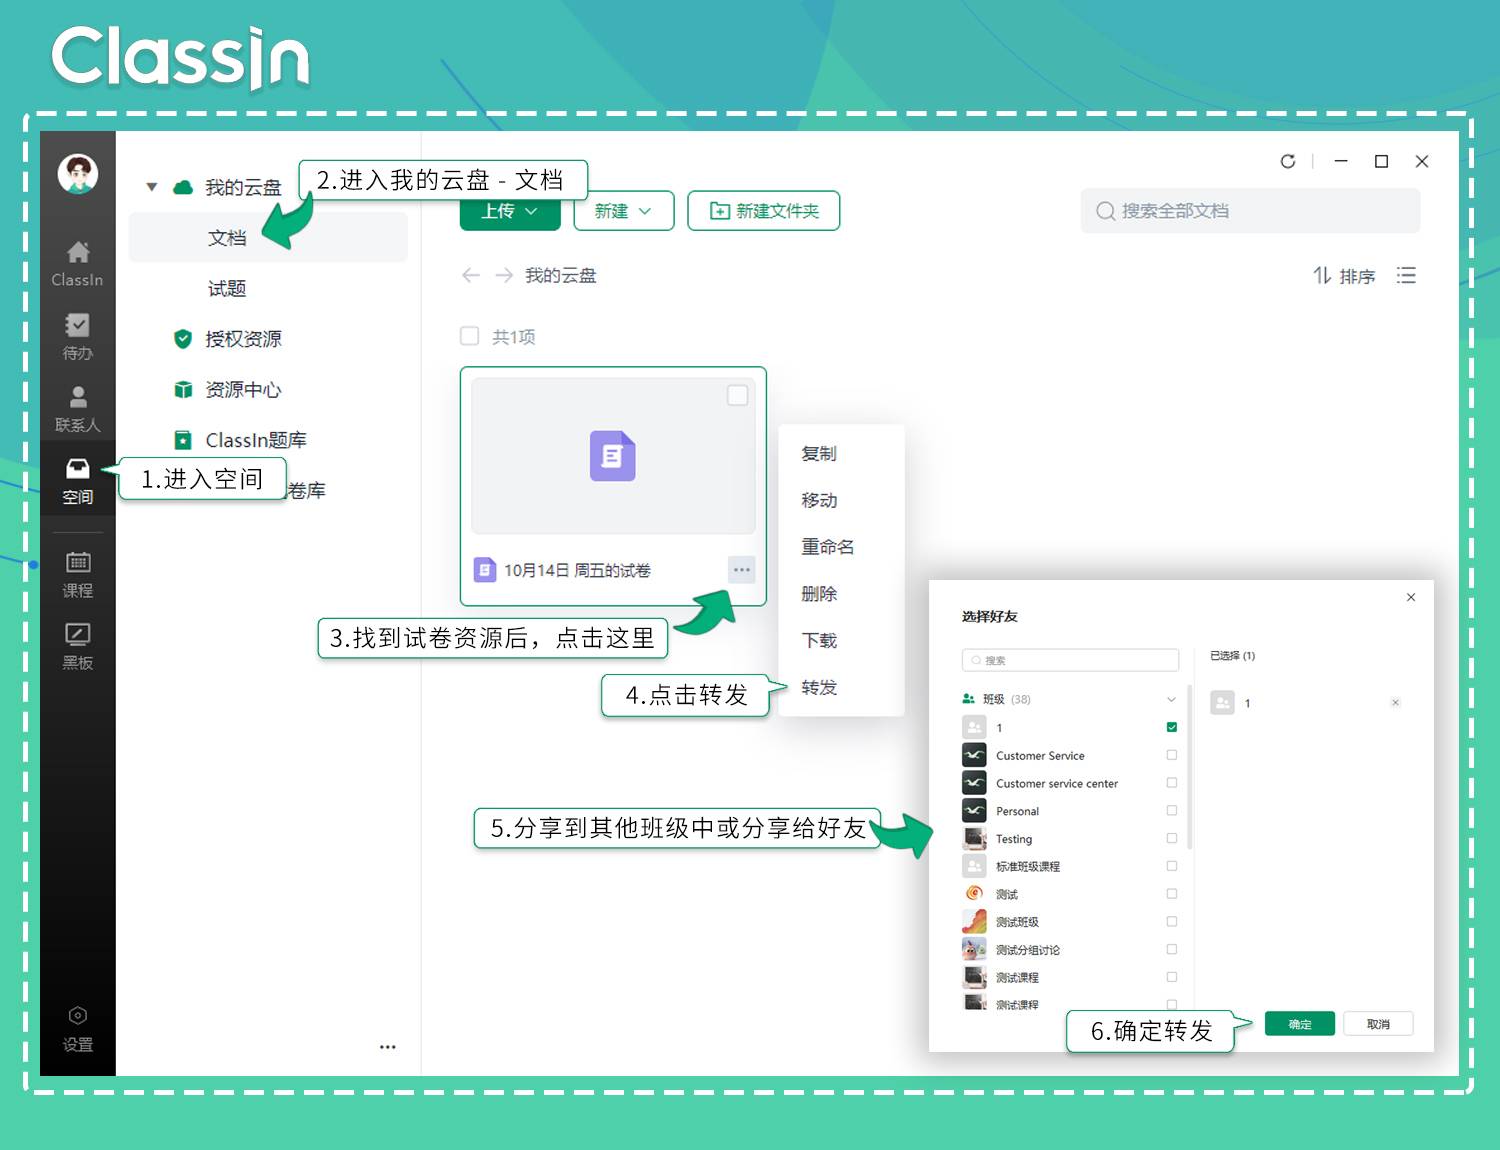1500x1150 pixels.
Task: Check the Customer Service checkbox
Action: click(1172, 755)
